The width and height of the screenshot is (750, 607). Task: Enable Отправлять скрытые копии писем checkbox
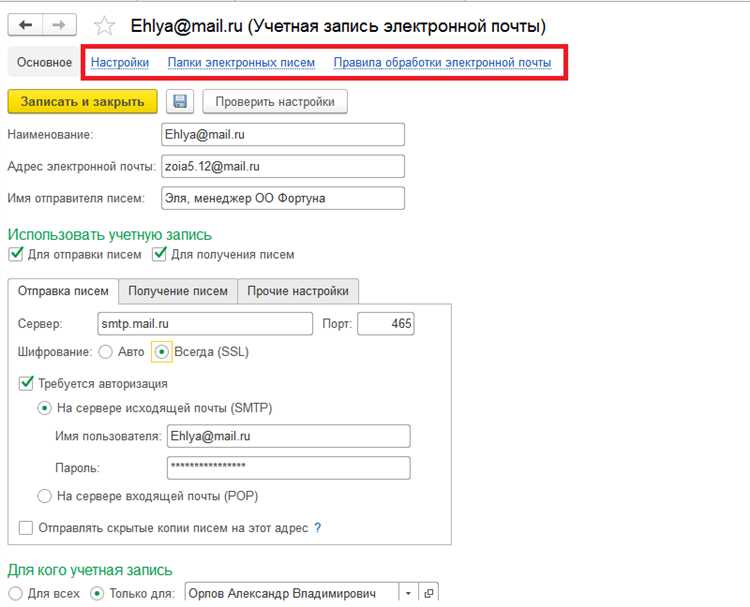tap(26, 528)
